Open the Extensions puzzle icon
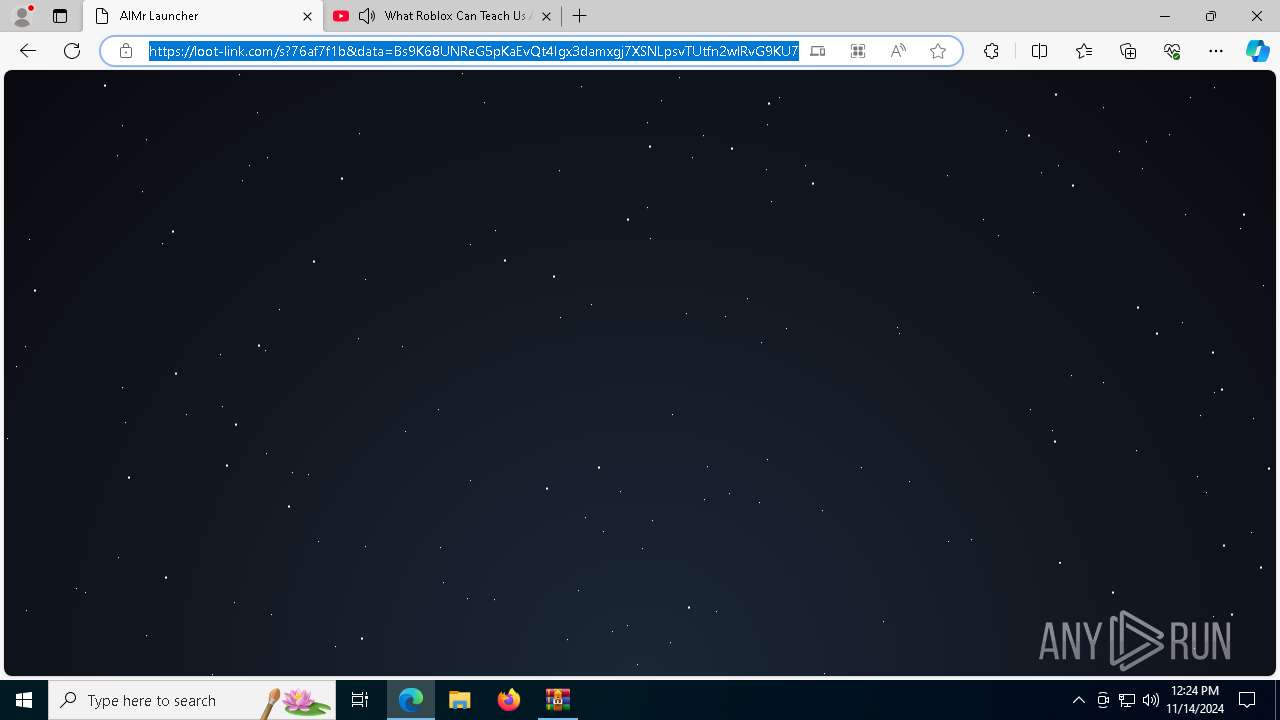 pos(991,51)
